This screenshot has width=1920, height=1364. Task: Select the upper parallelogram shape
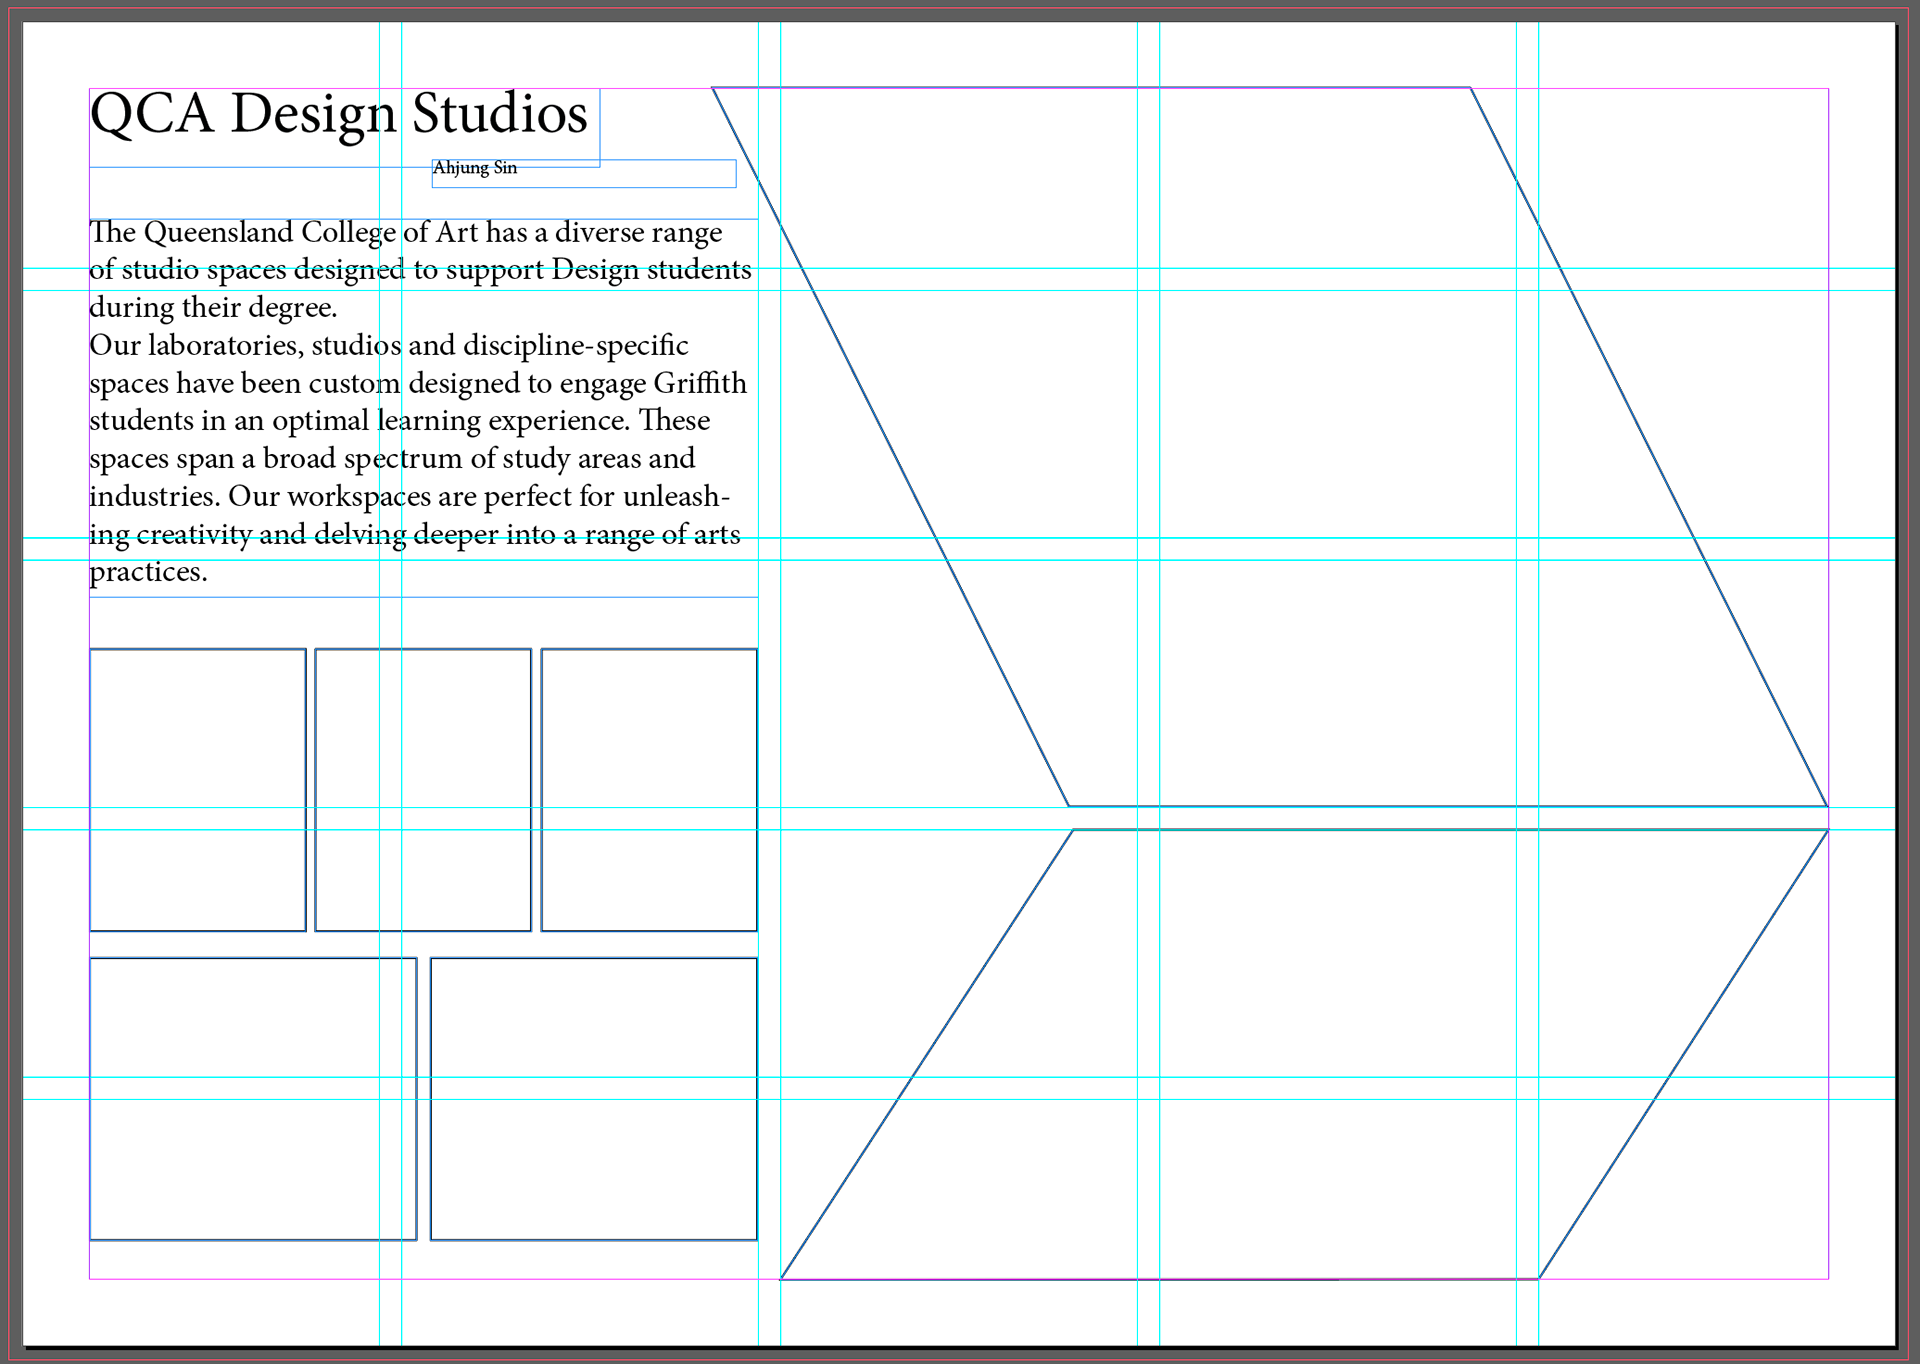[1270, 445]
